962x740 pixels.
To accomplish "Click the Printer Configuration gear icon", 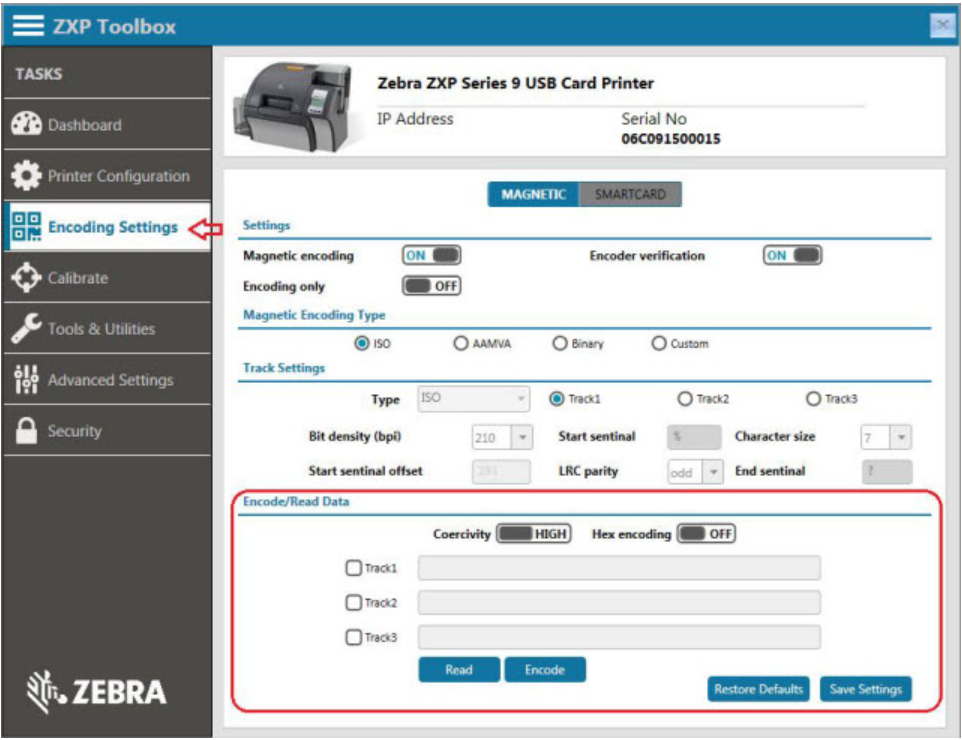I will [x=25, y=177].
